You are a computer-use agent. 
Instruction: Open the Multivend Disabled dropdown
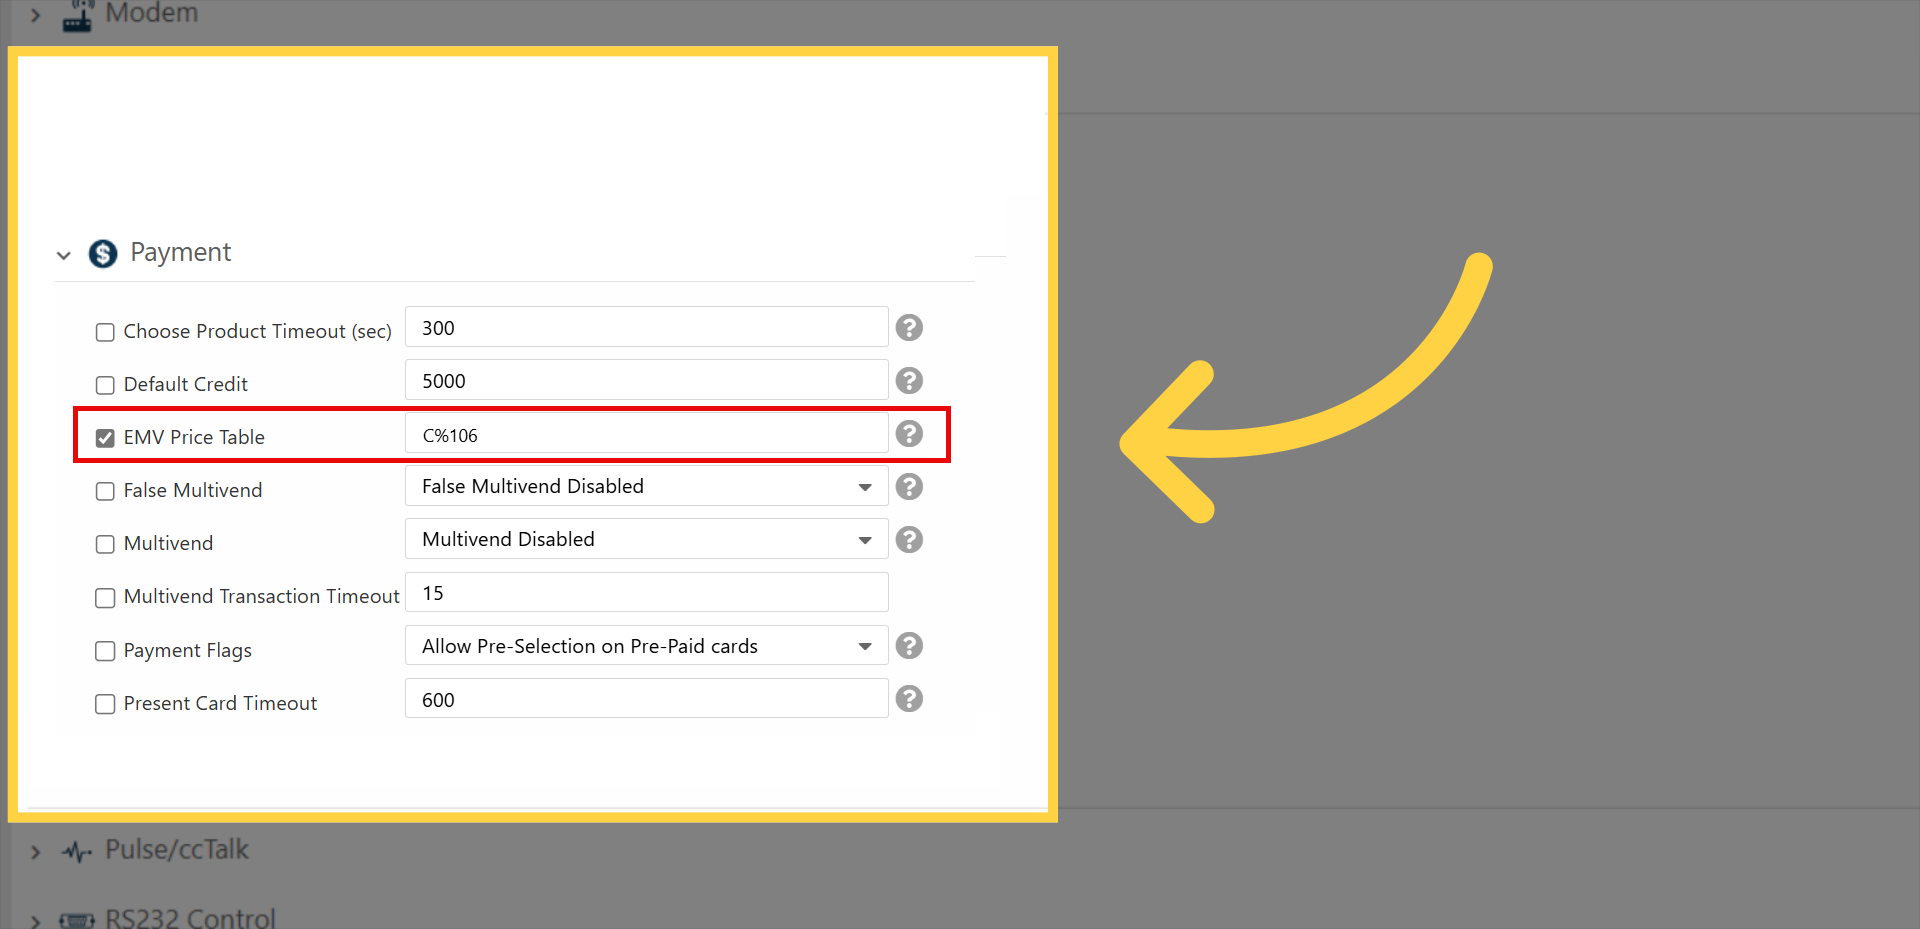[x=646, y=540]
